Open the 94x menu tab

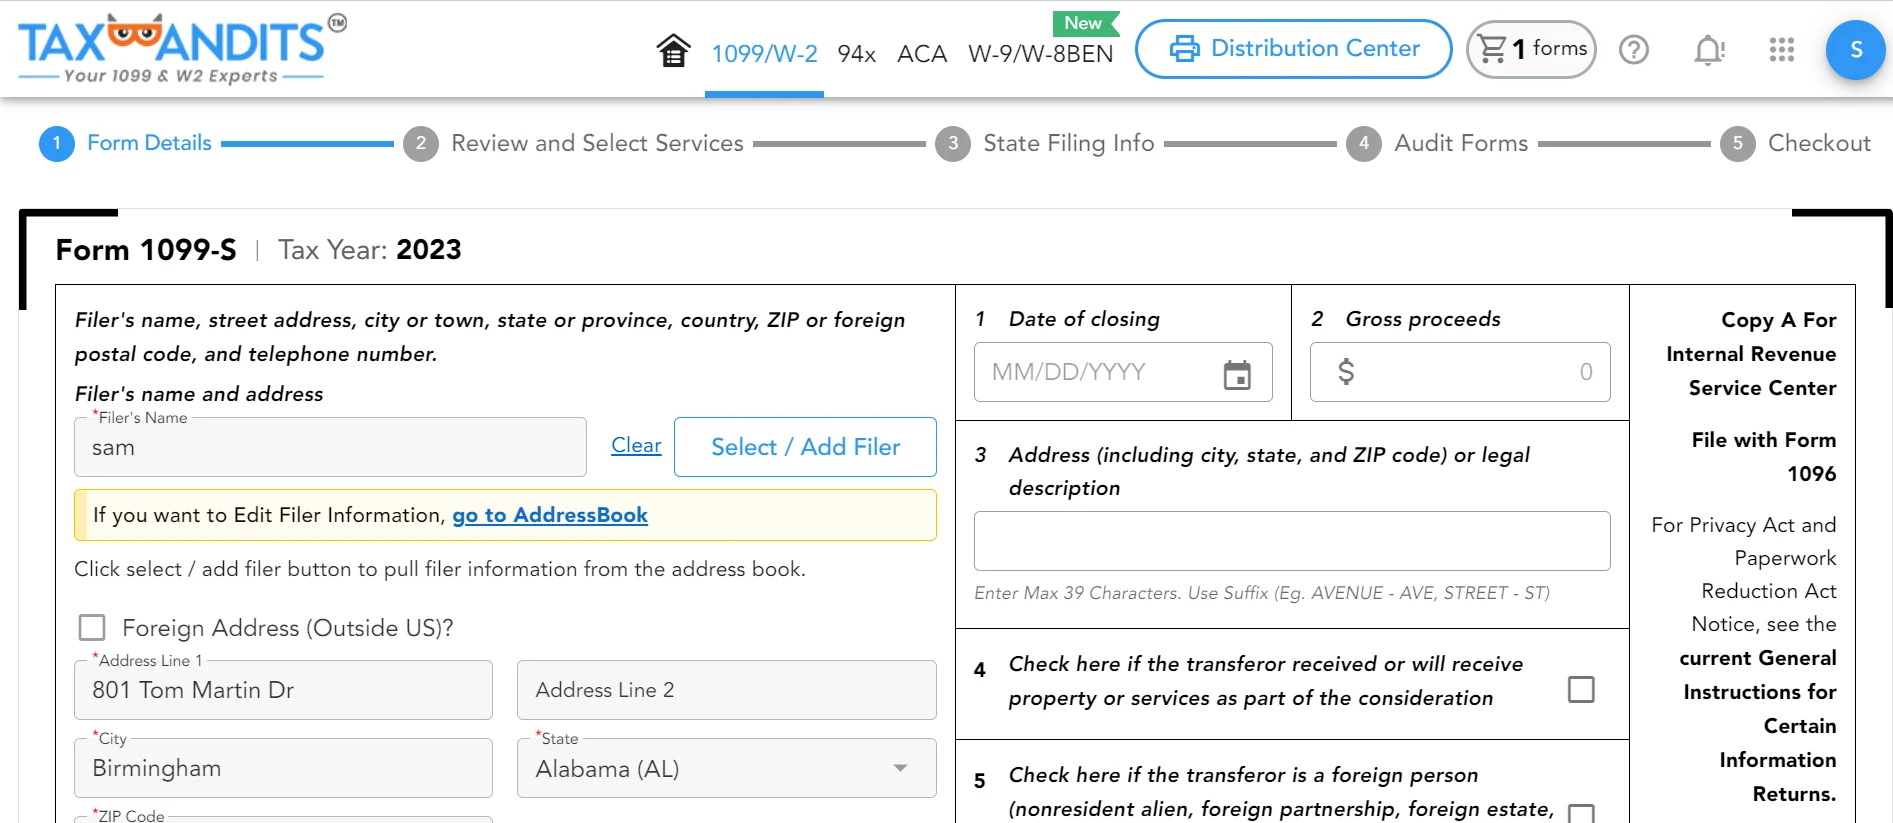(x=856, y=54)
